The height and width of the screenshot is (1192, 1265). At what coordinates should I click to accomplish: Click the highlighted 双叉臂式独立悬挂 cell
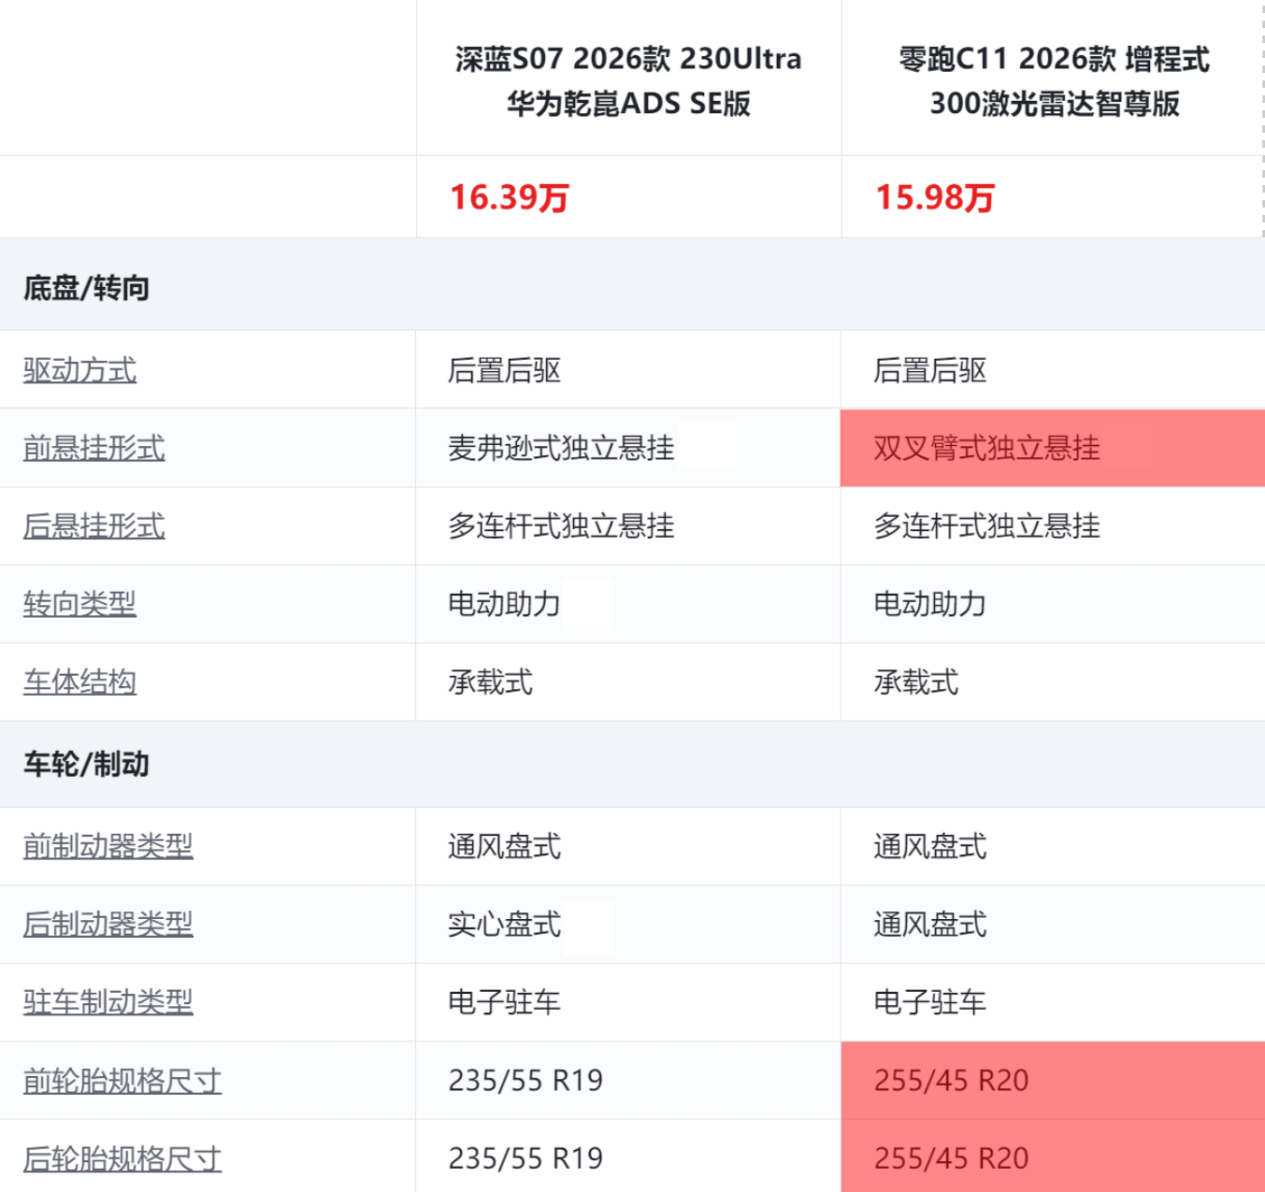click(x=987, y=448)
